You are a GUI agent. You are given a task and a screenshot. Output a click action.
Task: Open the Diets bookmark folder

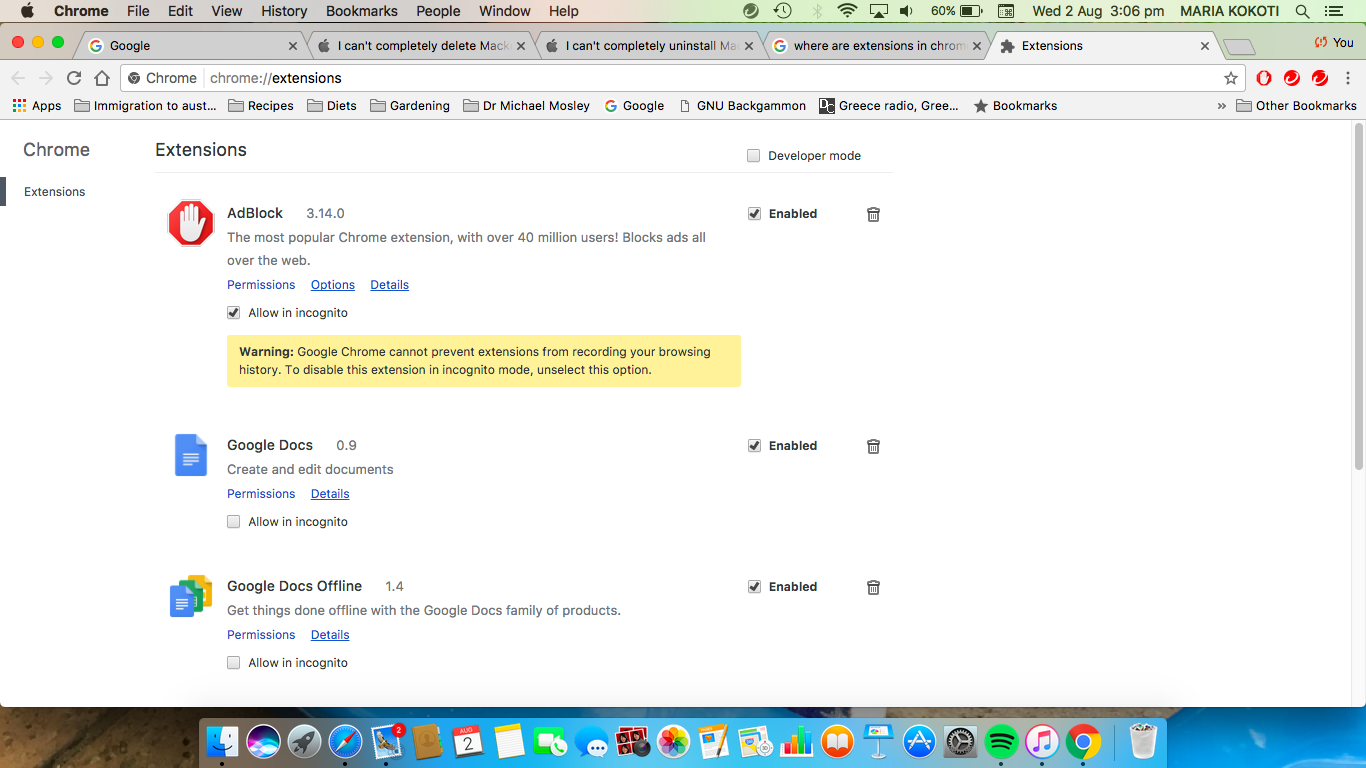332,105
